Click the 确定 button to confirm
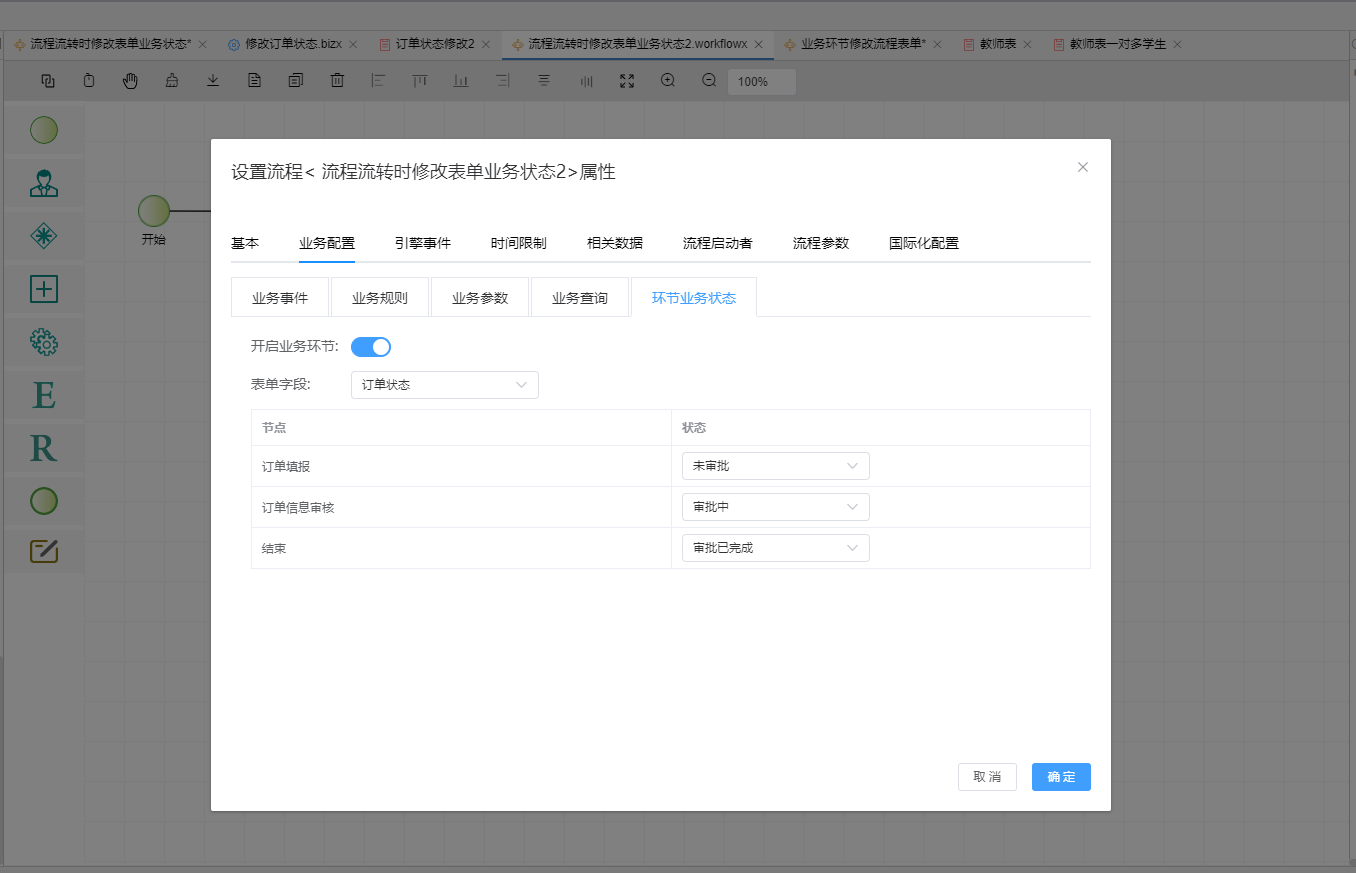 tap(1060, 777)
